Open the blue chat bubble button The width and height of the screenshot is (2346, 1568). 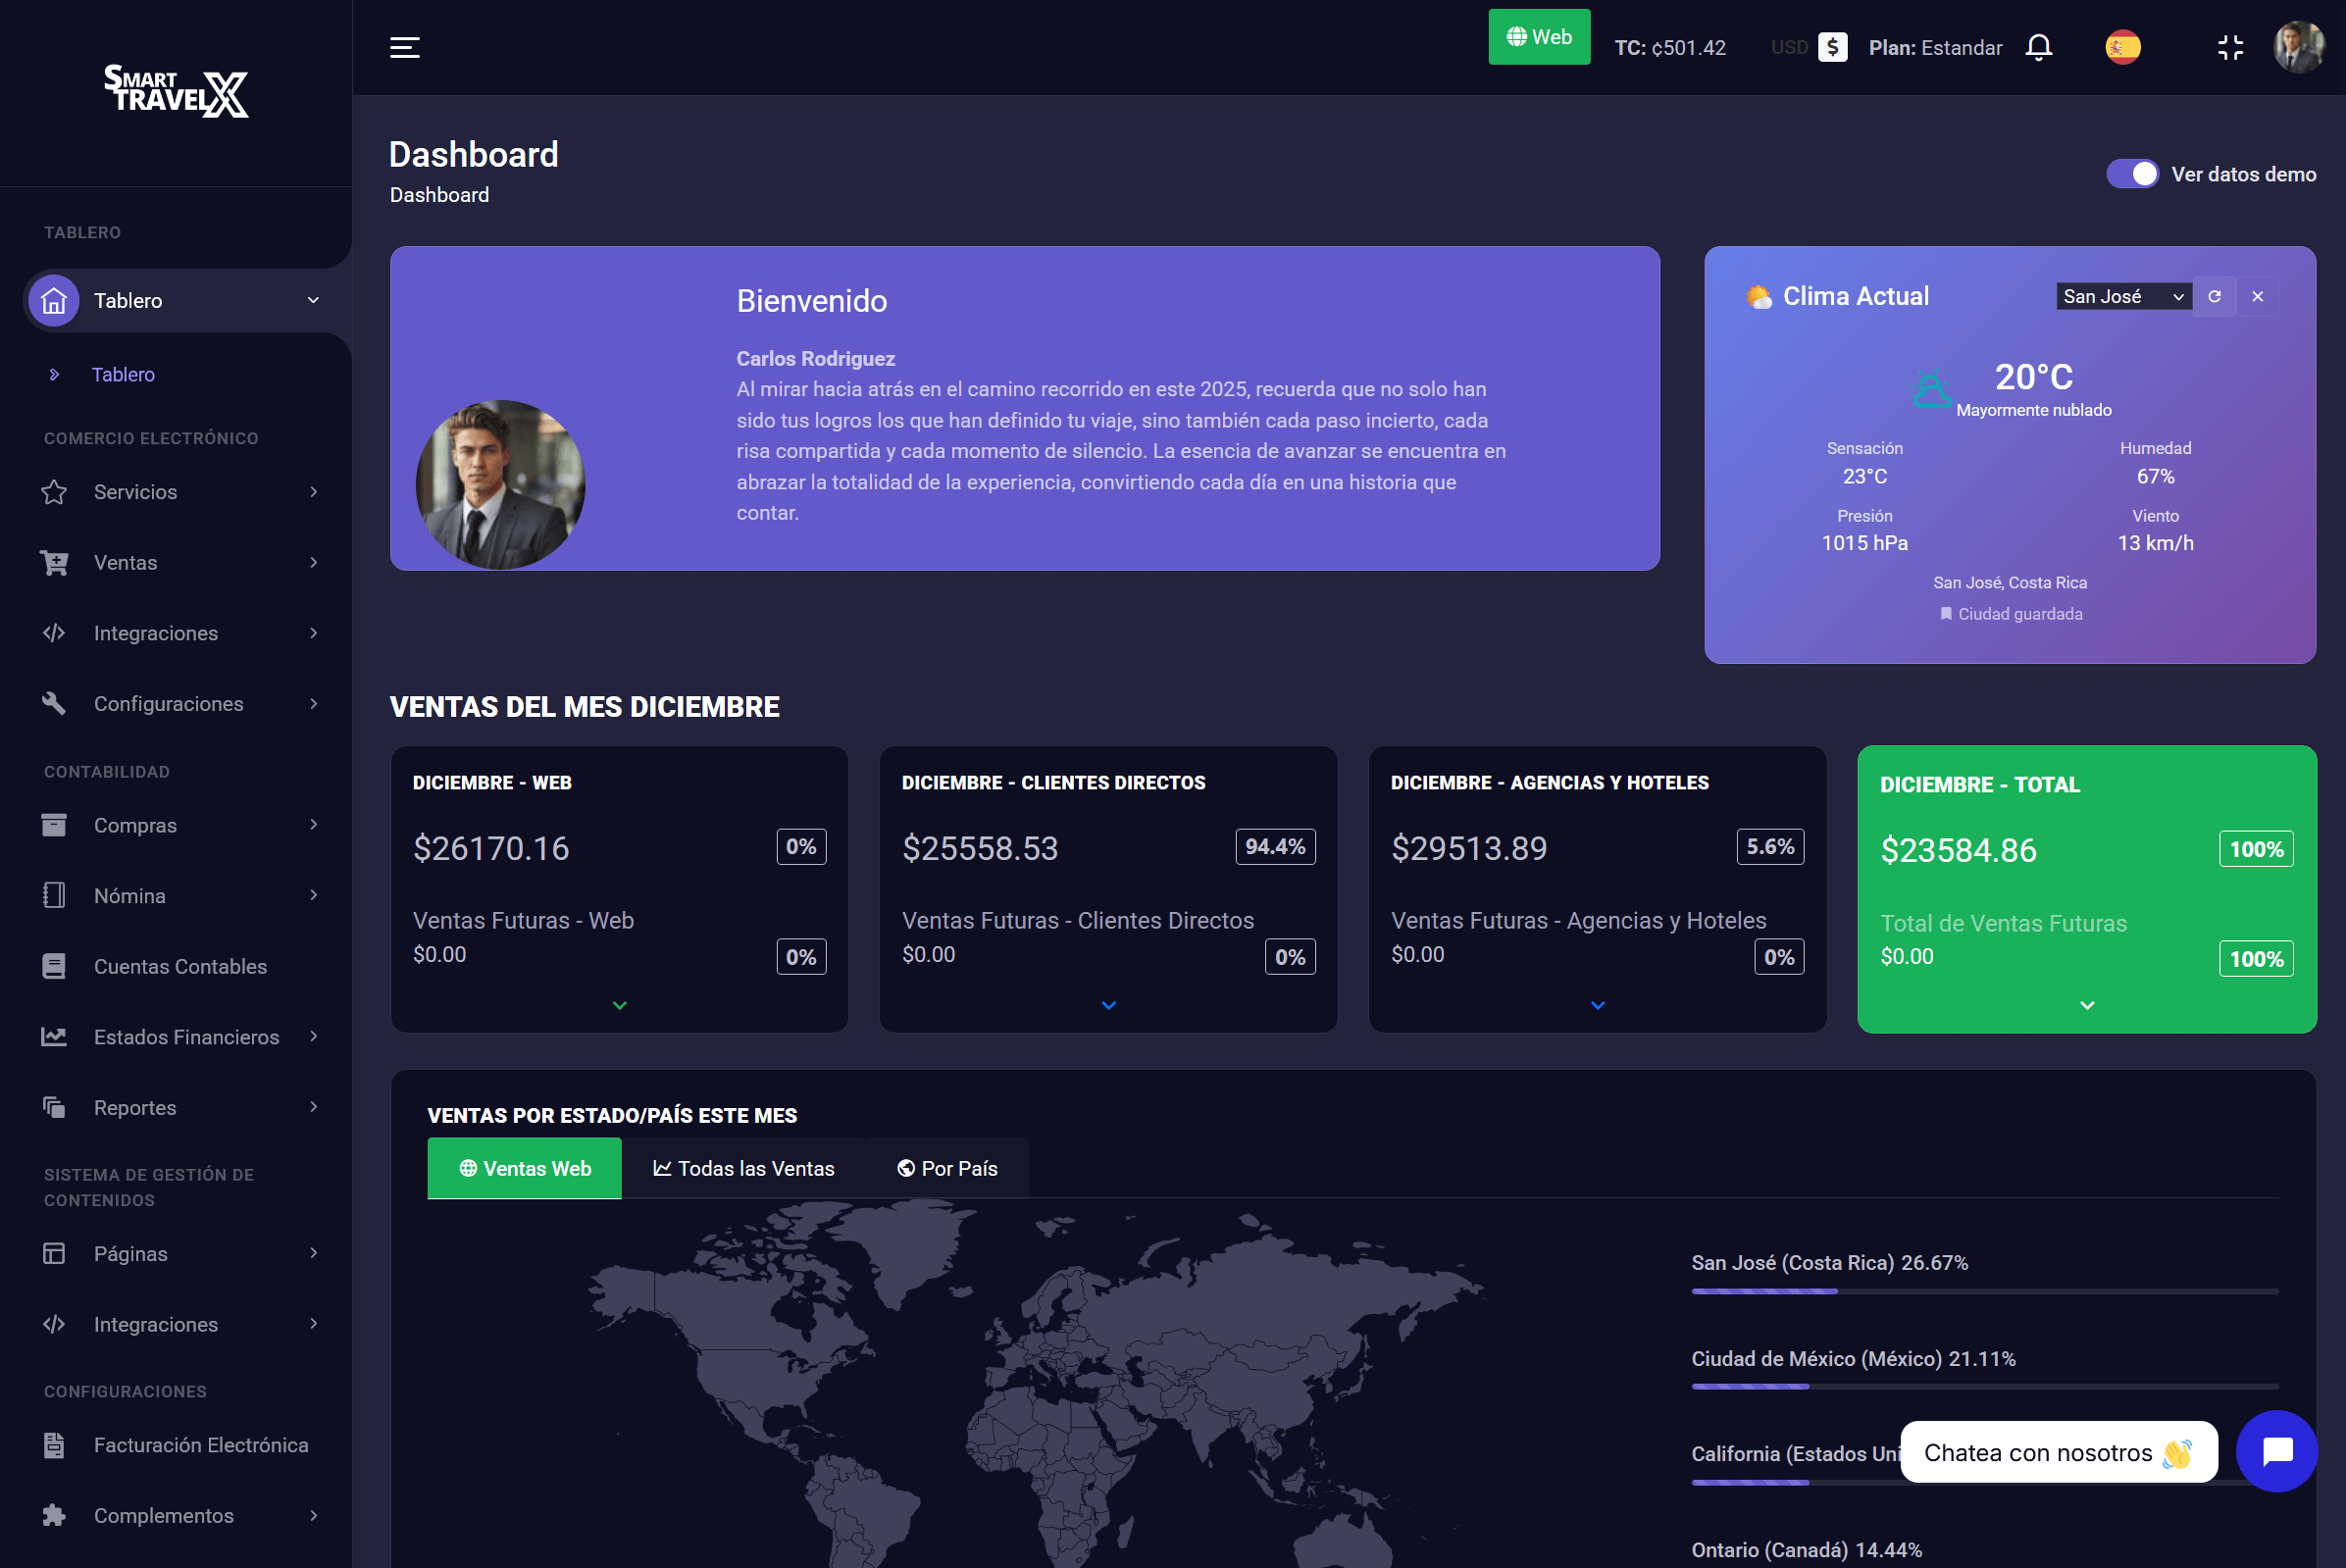tap(2276, 1451)
